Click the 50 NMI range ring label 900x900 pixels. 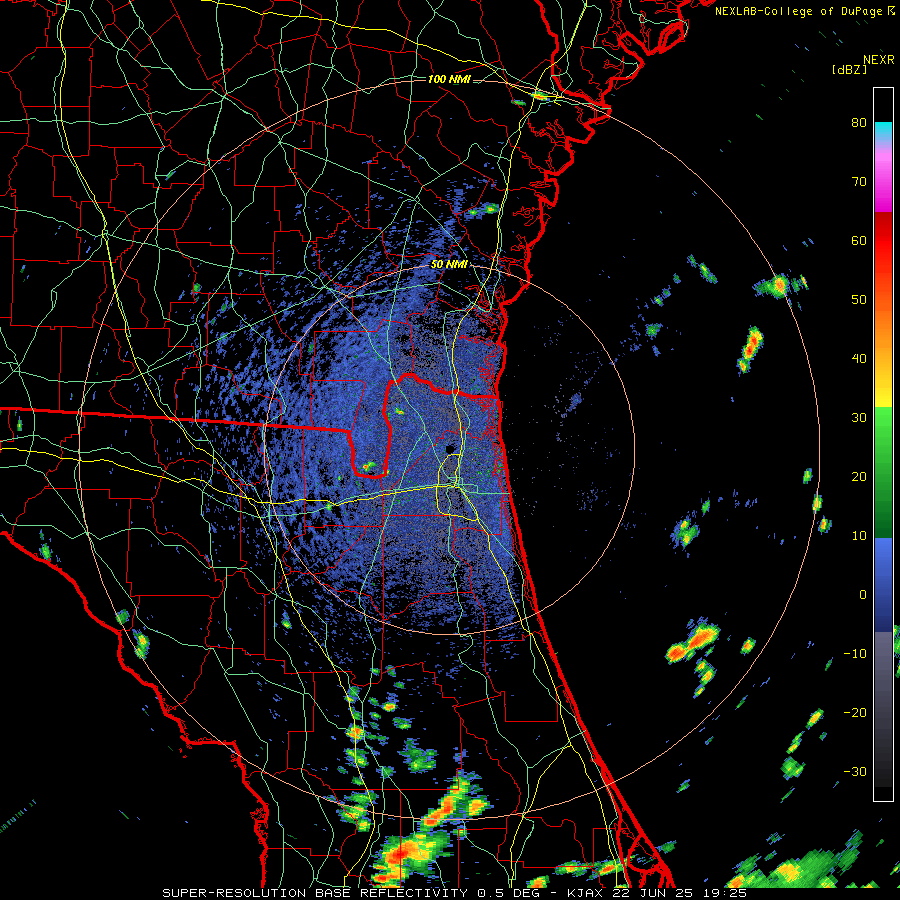449,265
